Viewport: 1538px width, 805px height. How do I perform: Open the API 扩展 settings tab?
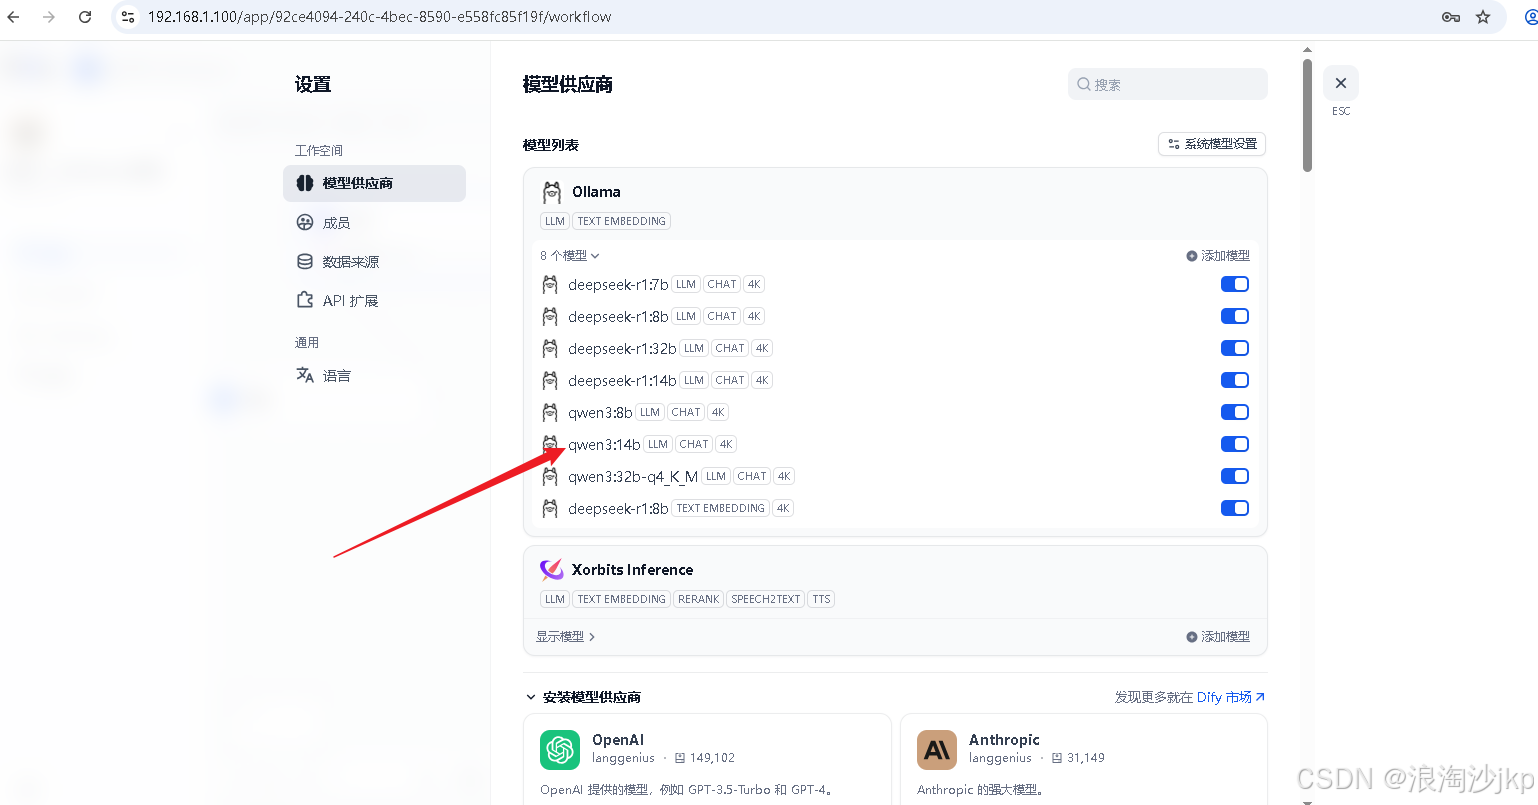pos(375,301)
